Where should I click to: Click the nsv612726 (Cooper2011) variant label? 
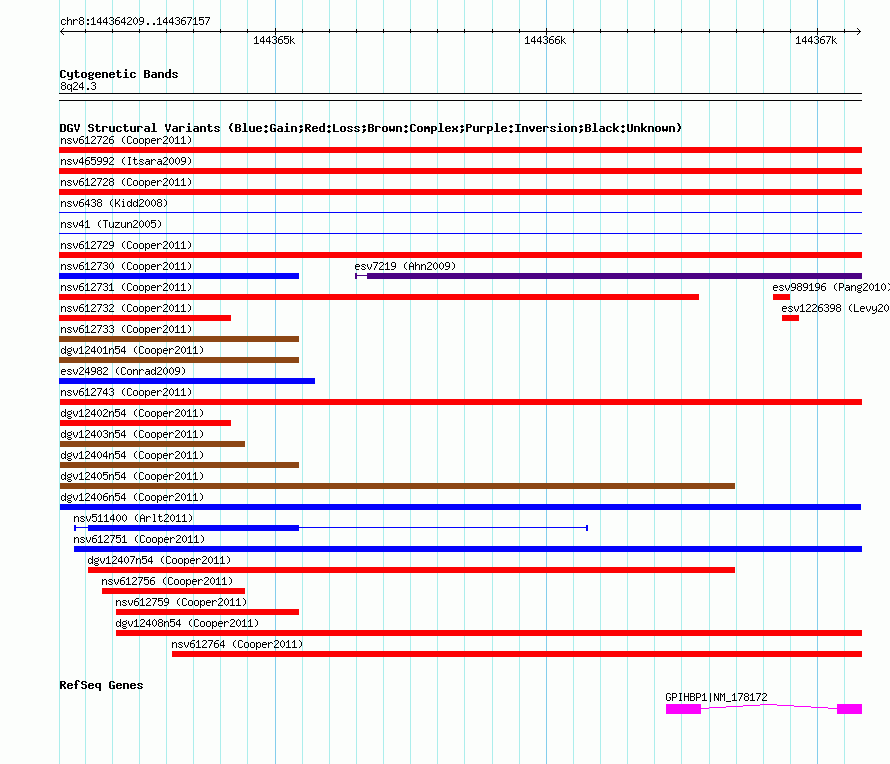[126, 140]
